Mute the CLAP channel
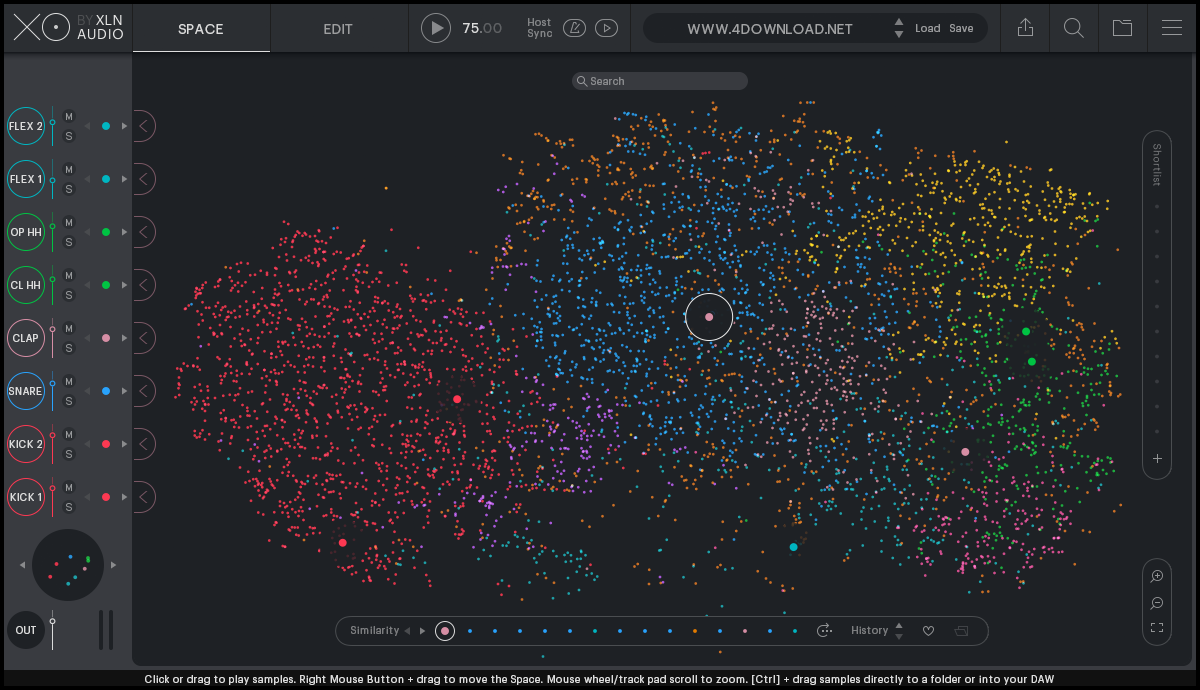This screenshot has height=690, width=1200. [69, 329]
